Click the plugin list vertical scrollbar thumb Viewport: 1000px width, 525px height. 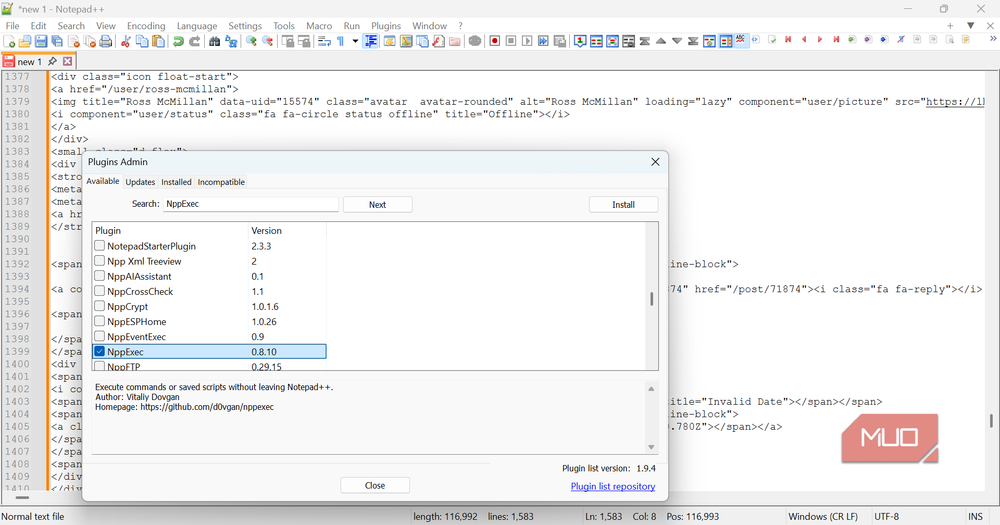[651, 299]
